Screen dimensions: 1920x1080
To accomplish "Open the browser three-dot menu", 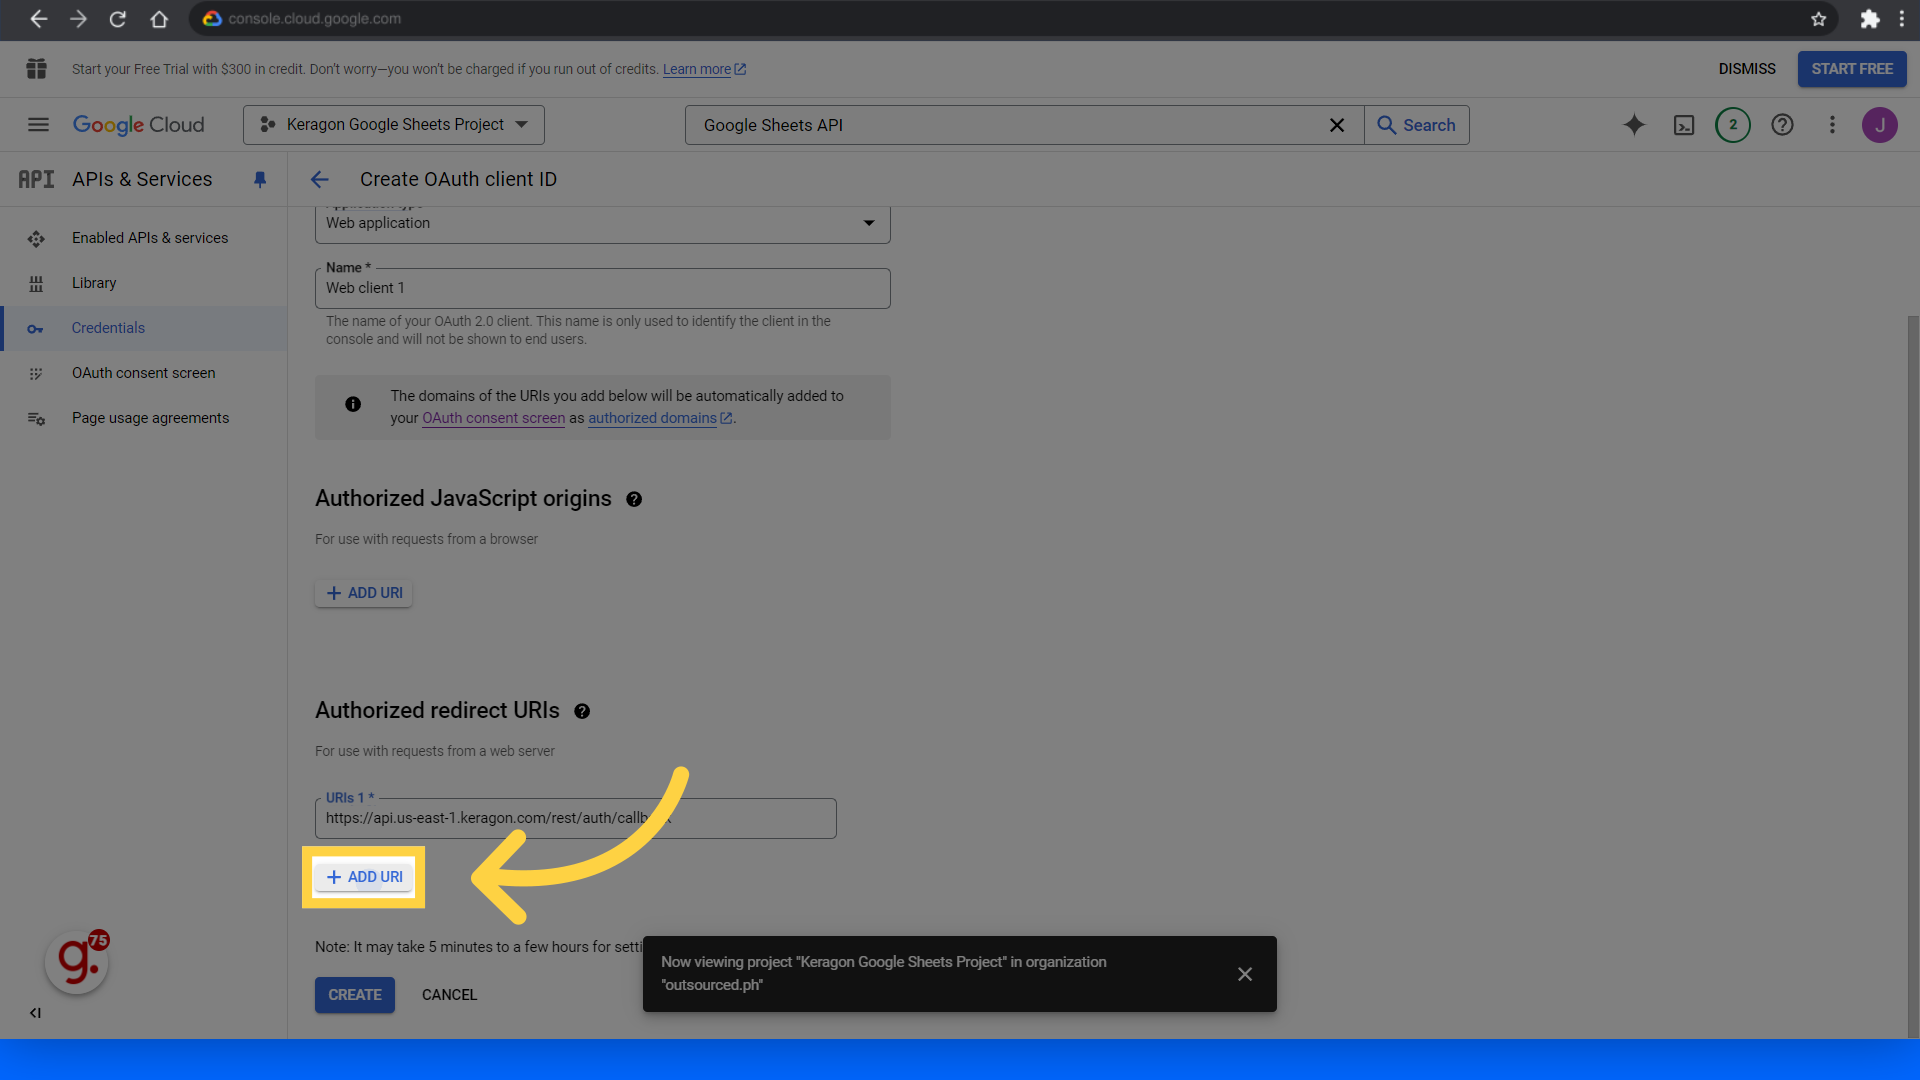I will coord(1901,19).
